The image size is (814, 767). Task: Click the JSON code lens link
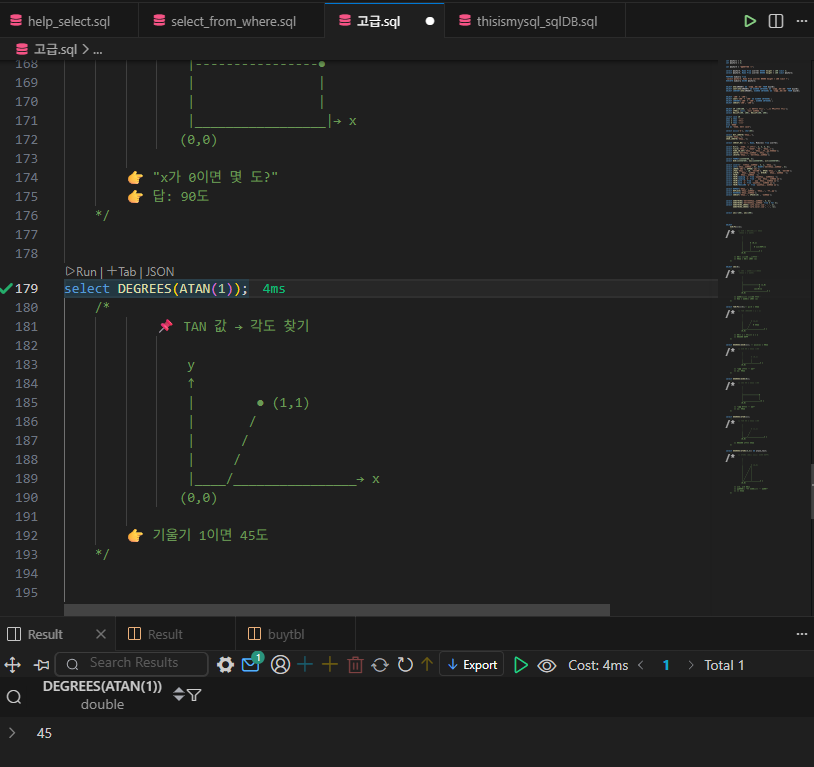click(160, 272)
